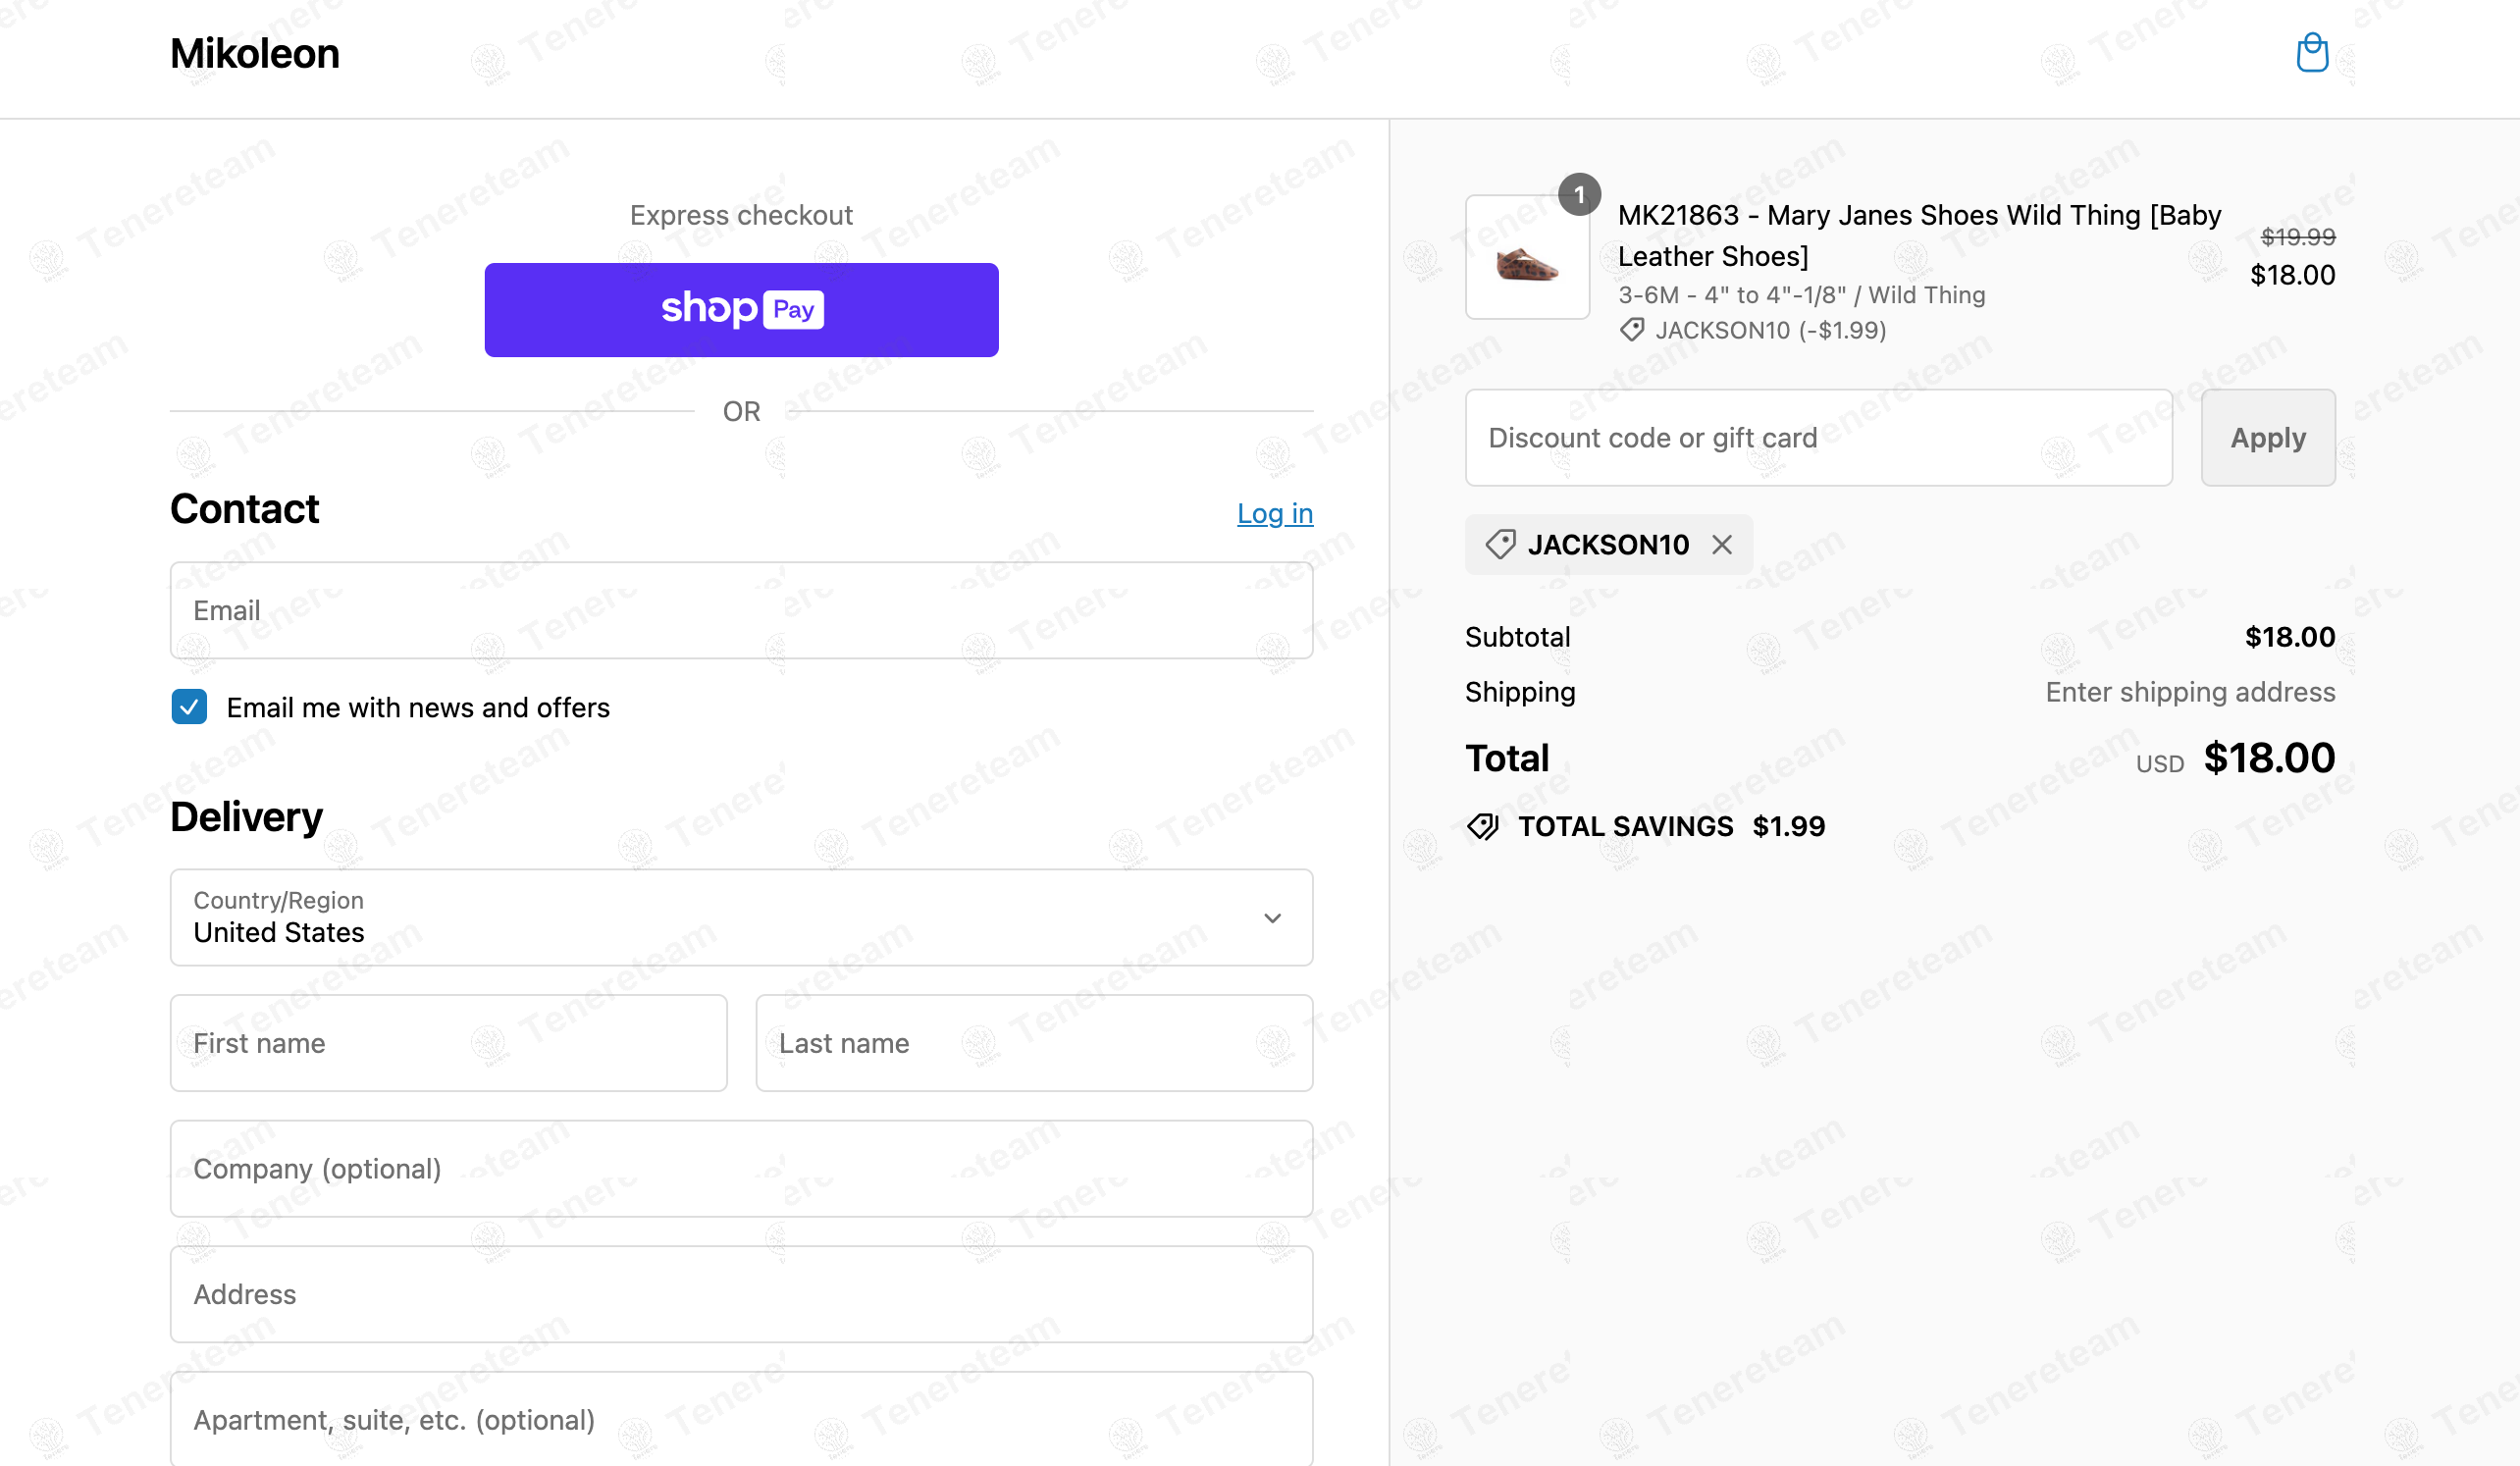Open the Mary Janes shoe product thumbnail

tap(1527, 257)
